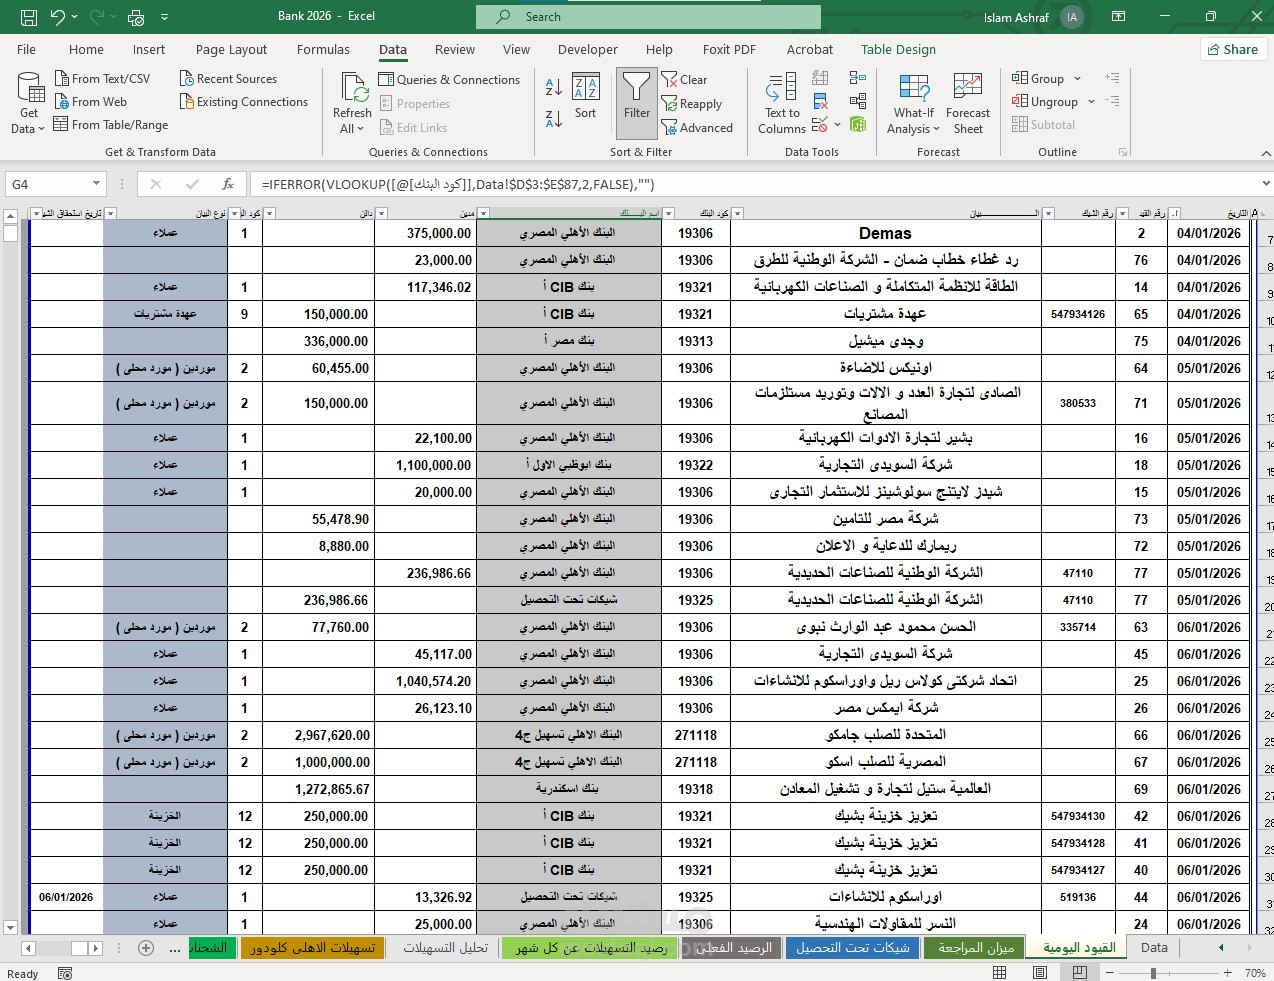Image resolution: width=1274 pixels, height=981 pixels.
Task: Click the Remove Duplicates icon
Action: pos(820,101)
